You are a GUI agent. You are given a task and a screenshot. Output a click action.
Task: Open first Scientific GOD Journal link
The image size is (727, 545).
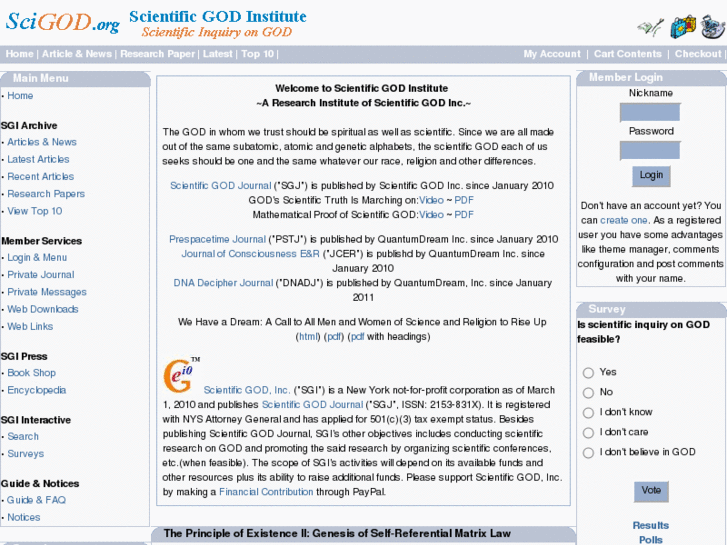tap(220, 186)
